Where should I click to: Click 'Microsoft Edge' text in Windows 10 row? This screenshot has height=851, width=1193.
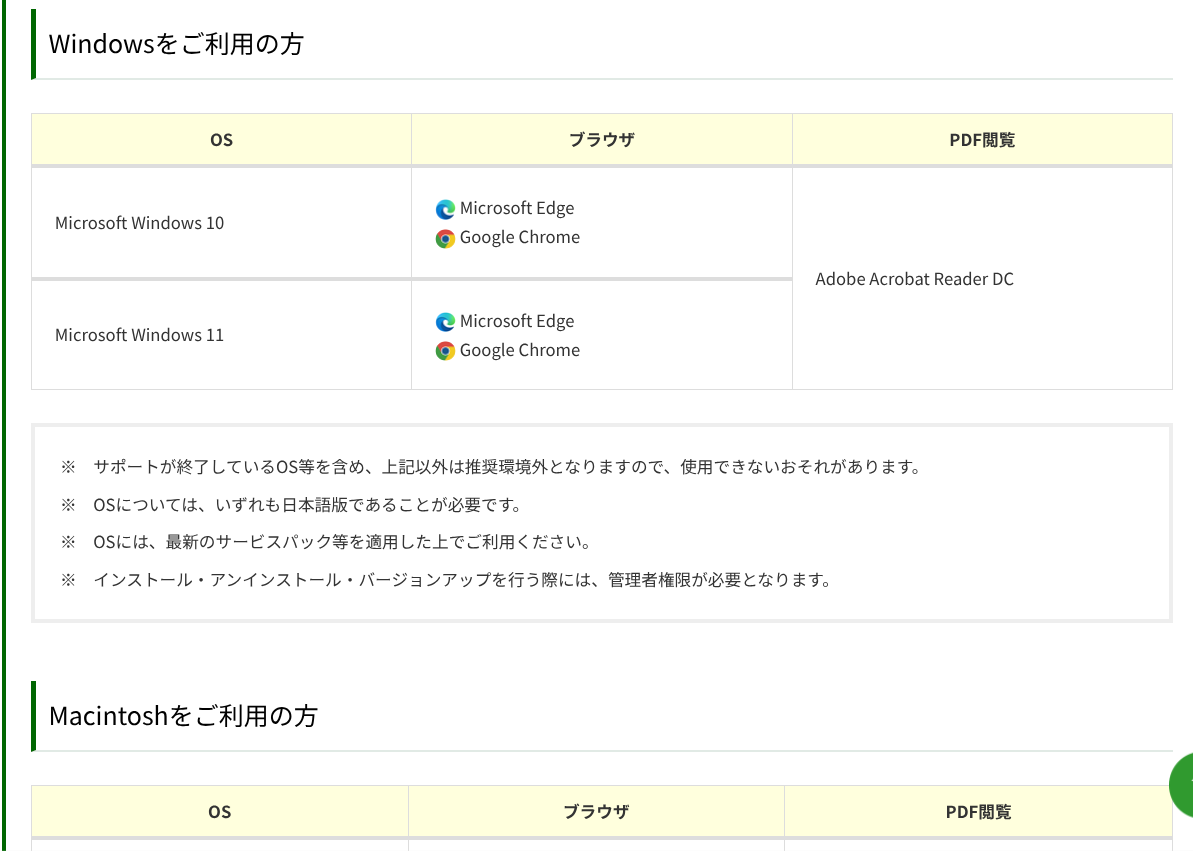[x=517, y=209]
